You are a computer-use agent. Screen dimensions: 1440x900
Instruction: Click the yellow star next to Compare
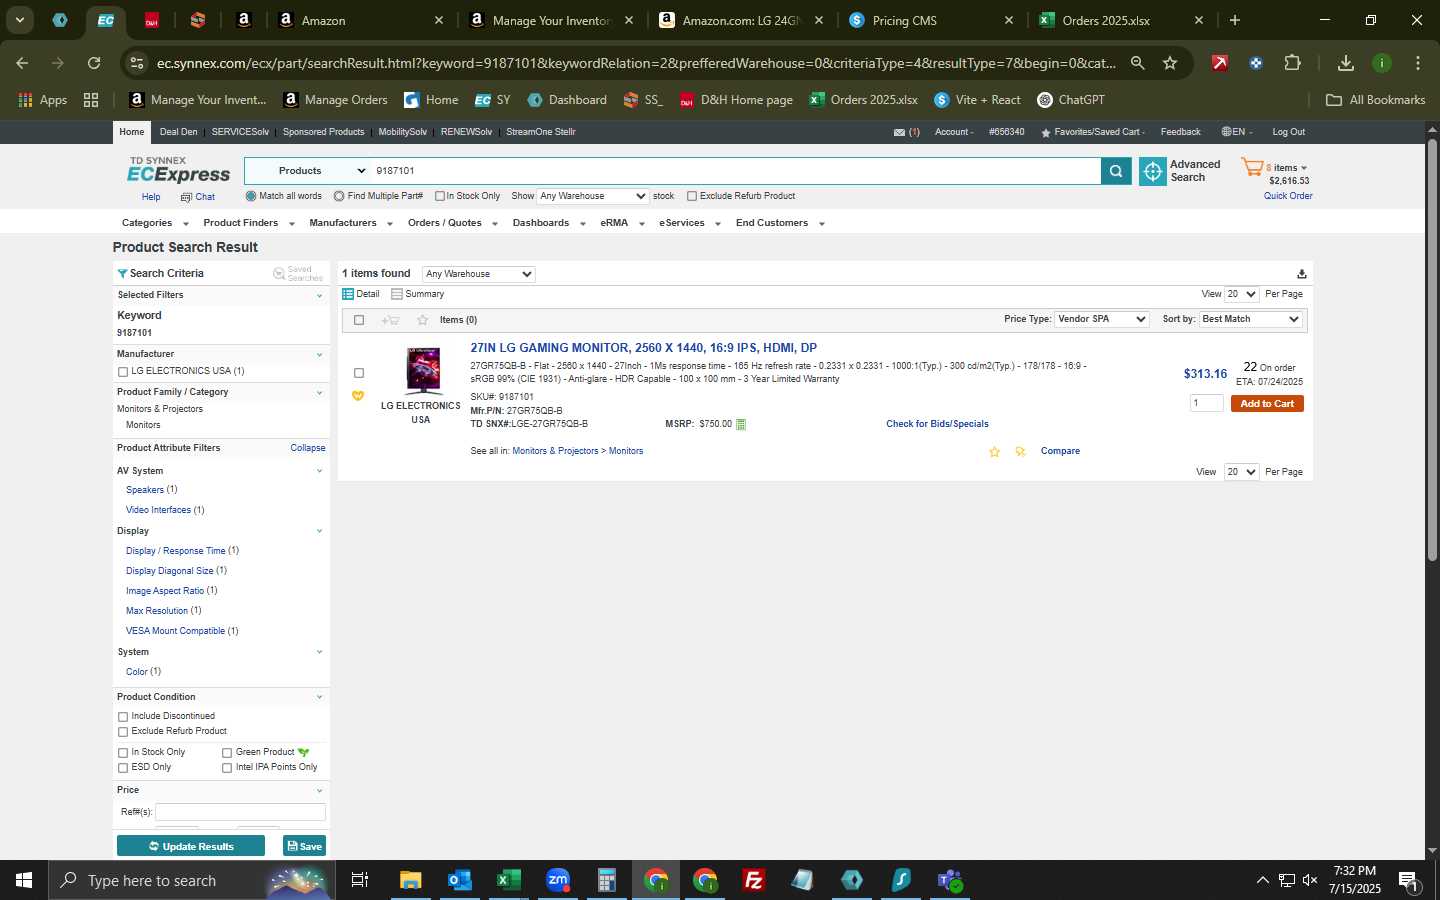994,452
